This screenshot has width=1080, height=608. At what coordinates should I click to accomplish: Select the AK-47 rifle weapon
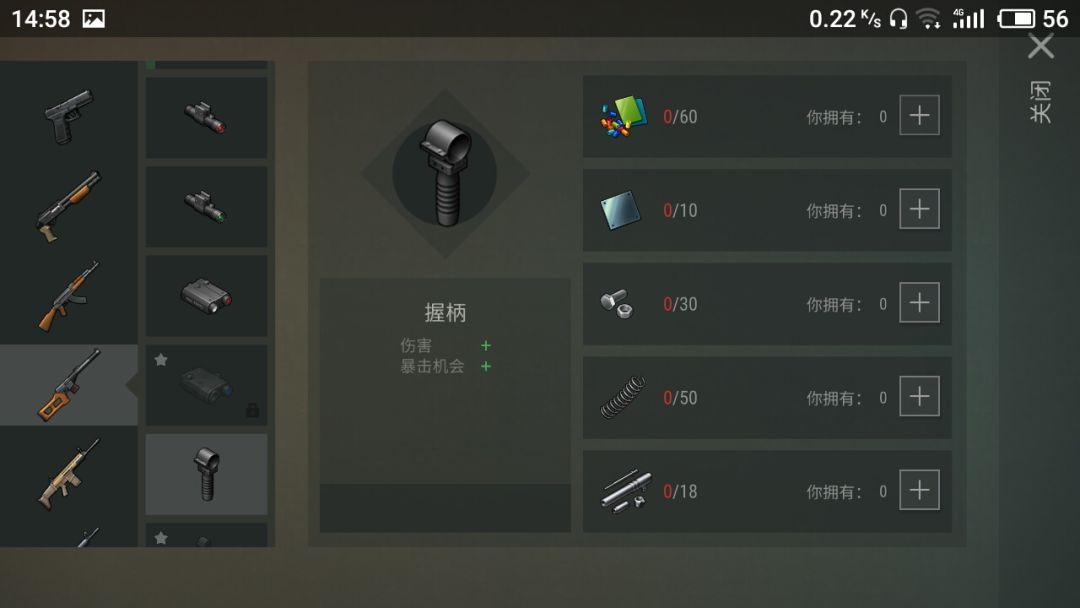69,295
